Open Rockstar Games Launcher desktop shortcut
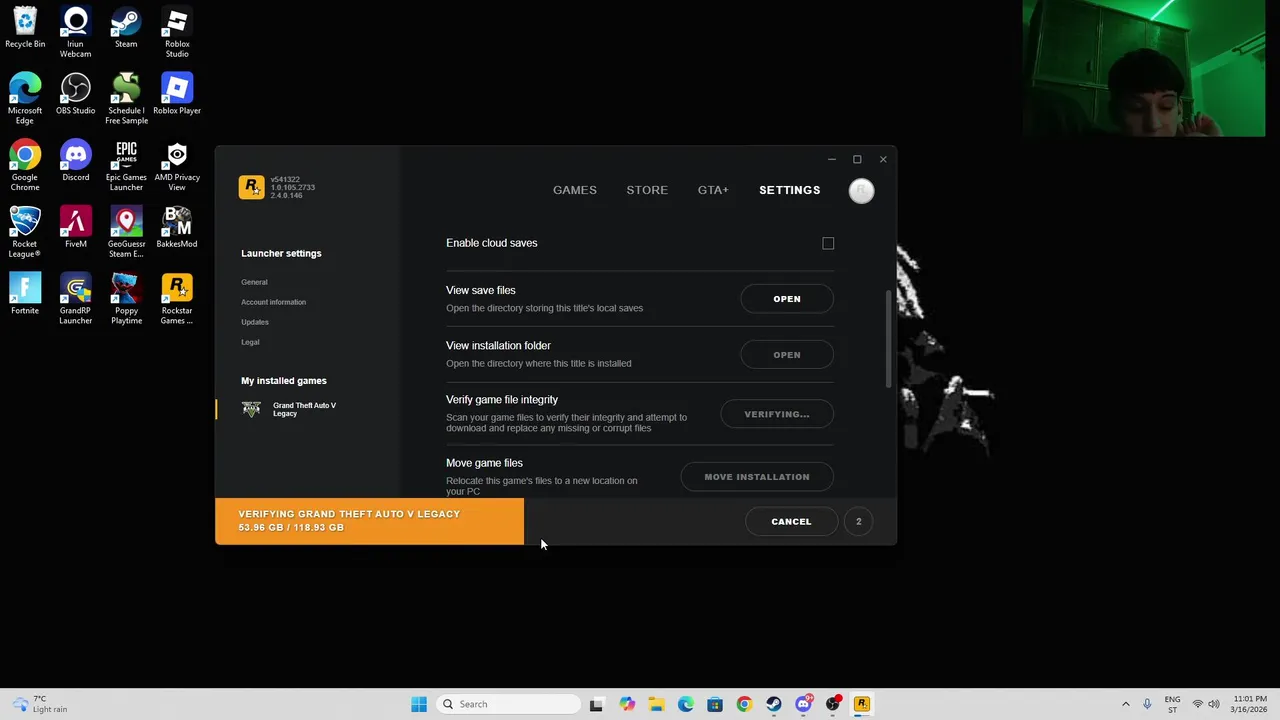The height and width of the screenshot is (720, 1280). point(177,299)
